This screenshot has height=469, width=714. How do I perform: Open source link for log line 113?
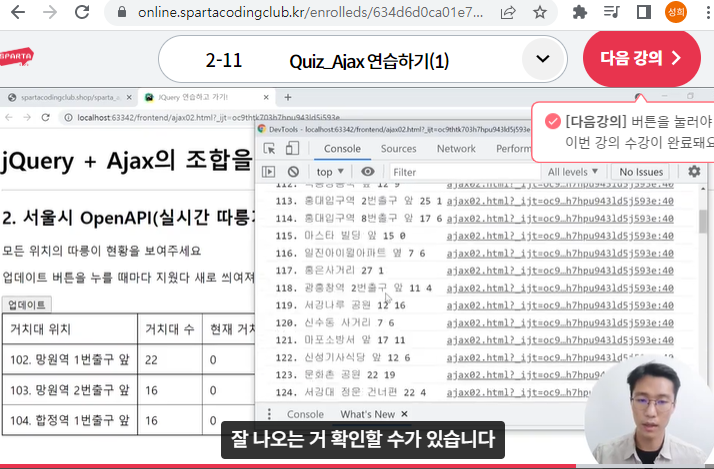pyautogui.click(x=560, y=201)
